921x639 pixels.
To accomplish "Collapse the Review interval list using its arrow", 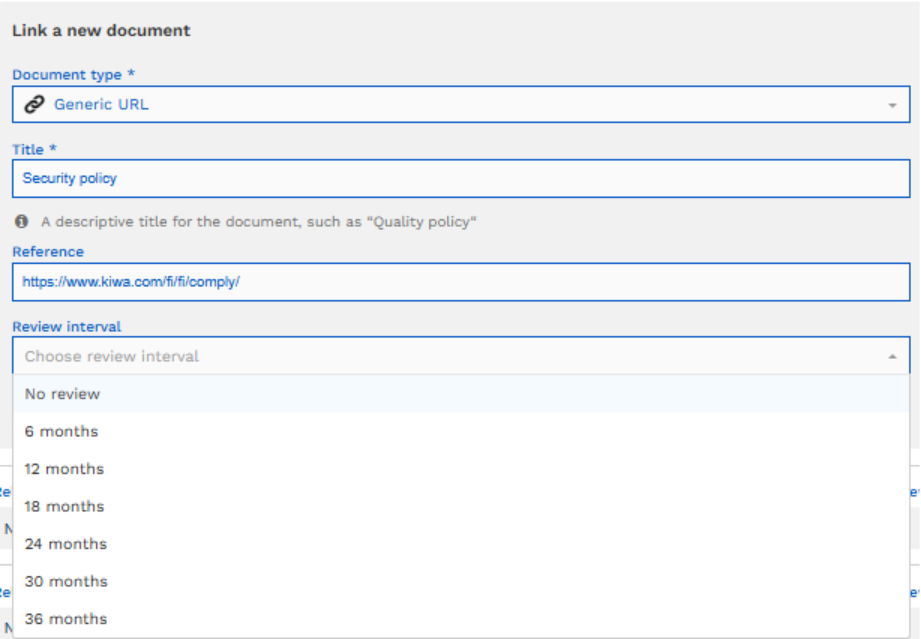I will (892, 356).
